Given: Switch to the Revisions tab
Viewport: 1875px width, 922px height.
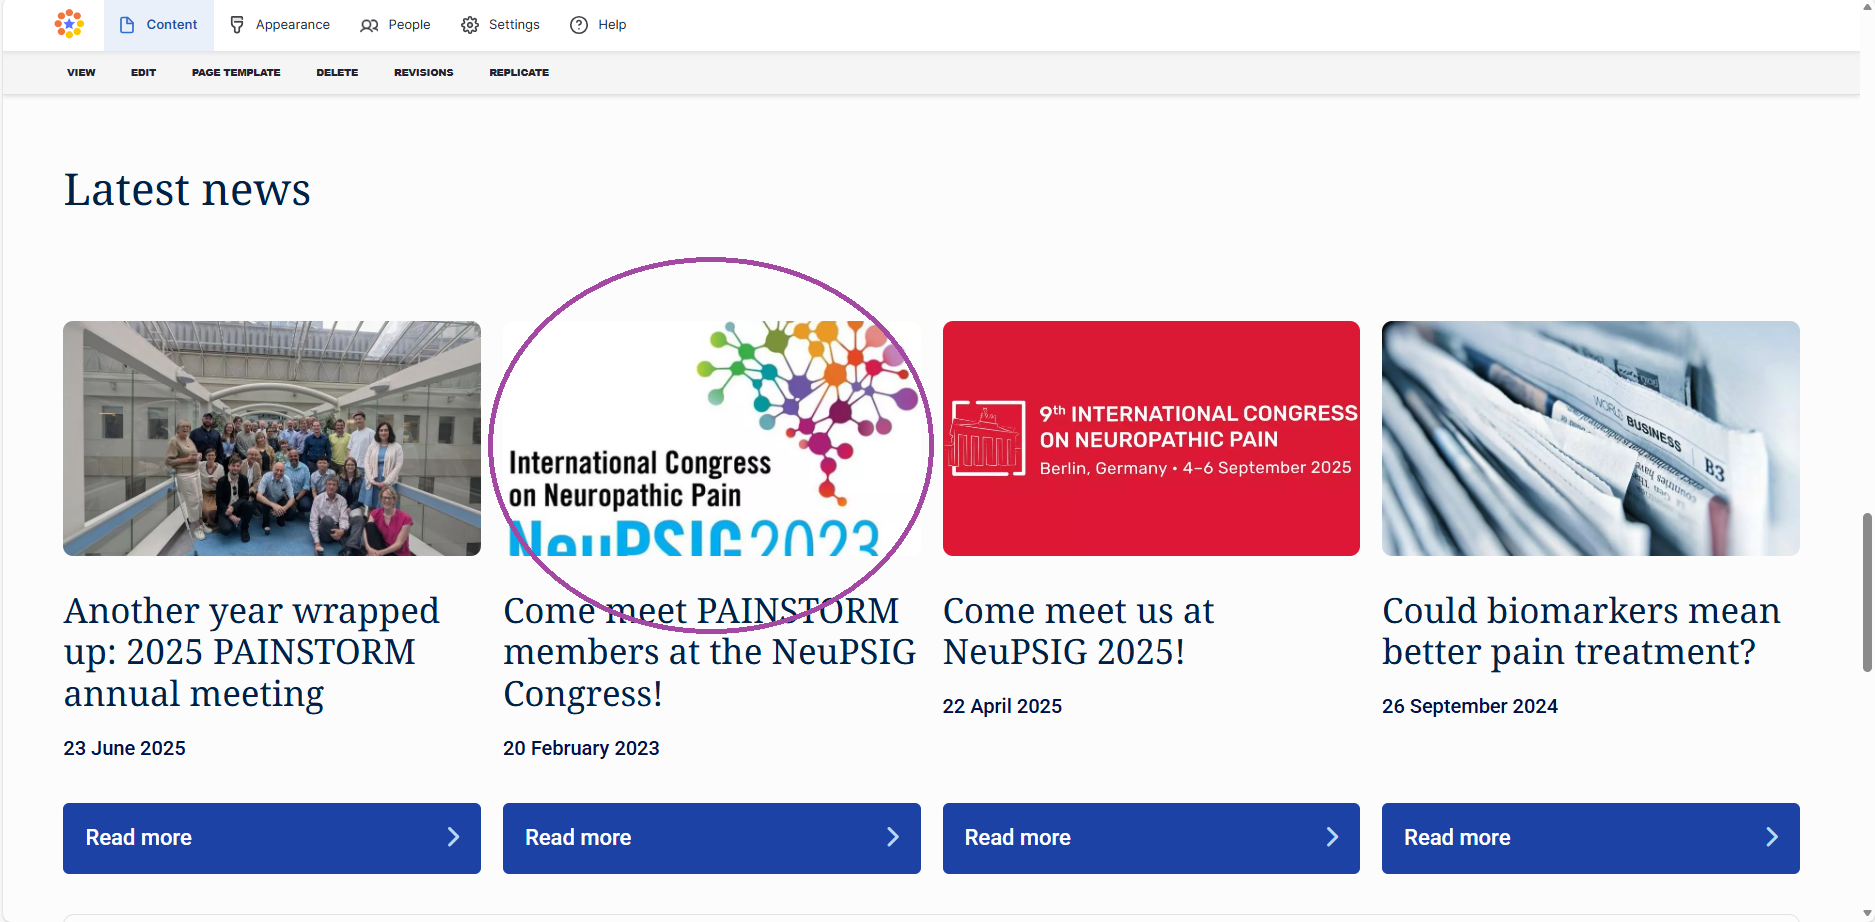Looking at the screenshot, I should coord(423,73).
